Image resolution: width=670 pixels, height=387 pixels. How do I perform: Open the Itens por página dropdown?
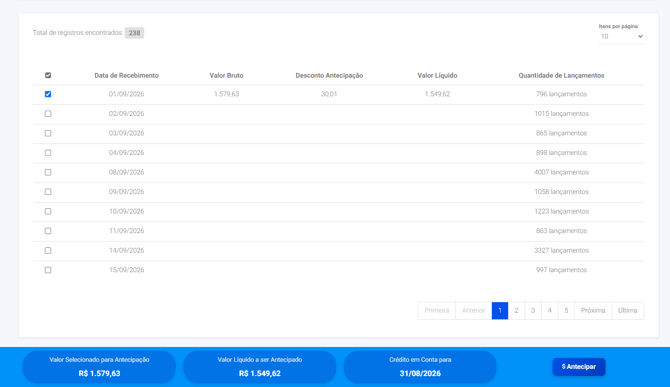click(x=621, y=37)
